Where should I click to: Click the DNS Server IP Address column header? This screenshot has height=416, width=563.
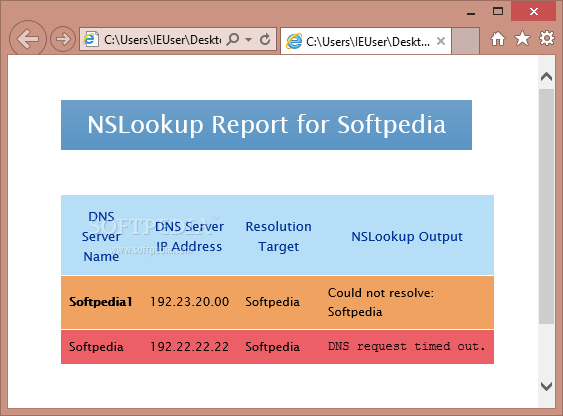pyautogui.click(x=189, y=236)
